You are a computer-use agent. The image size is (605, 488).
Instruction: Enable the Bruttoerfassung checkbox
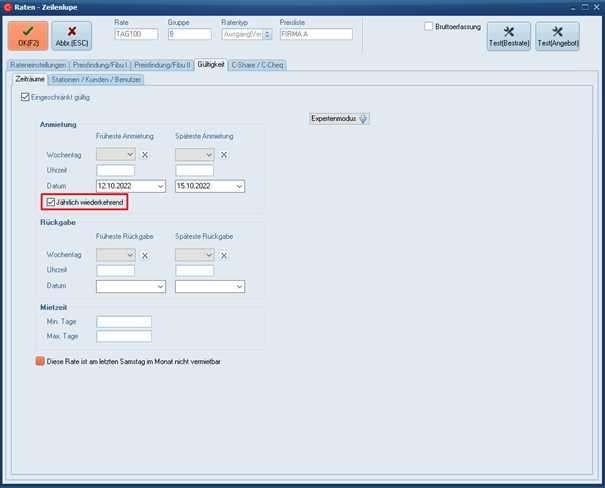point(429,27)
